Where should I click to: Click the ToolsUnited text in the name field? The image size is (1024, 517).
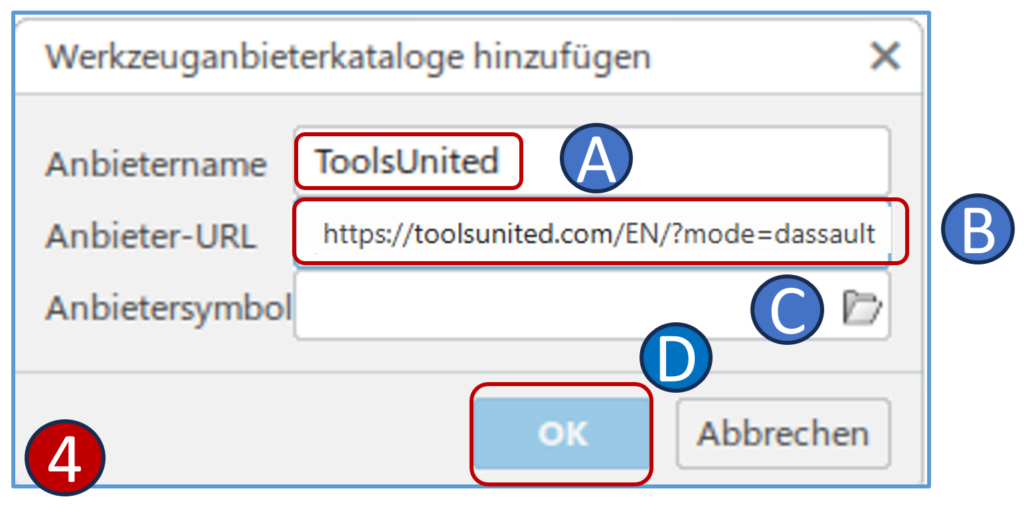[x=407, y=161]
